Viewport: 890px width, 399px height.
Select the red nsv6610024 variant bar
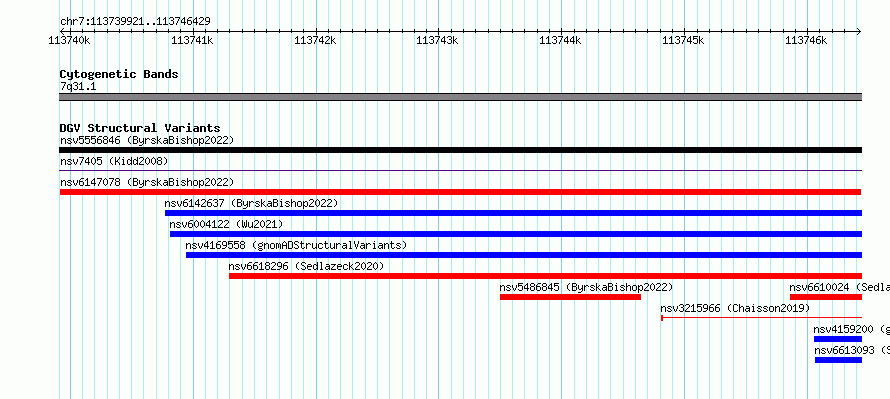pos(826,297)
